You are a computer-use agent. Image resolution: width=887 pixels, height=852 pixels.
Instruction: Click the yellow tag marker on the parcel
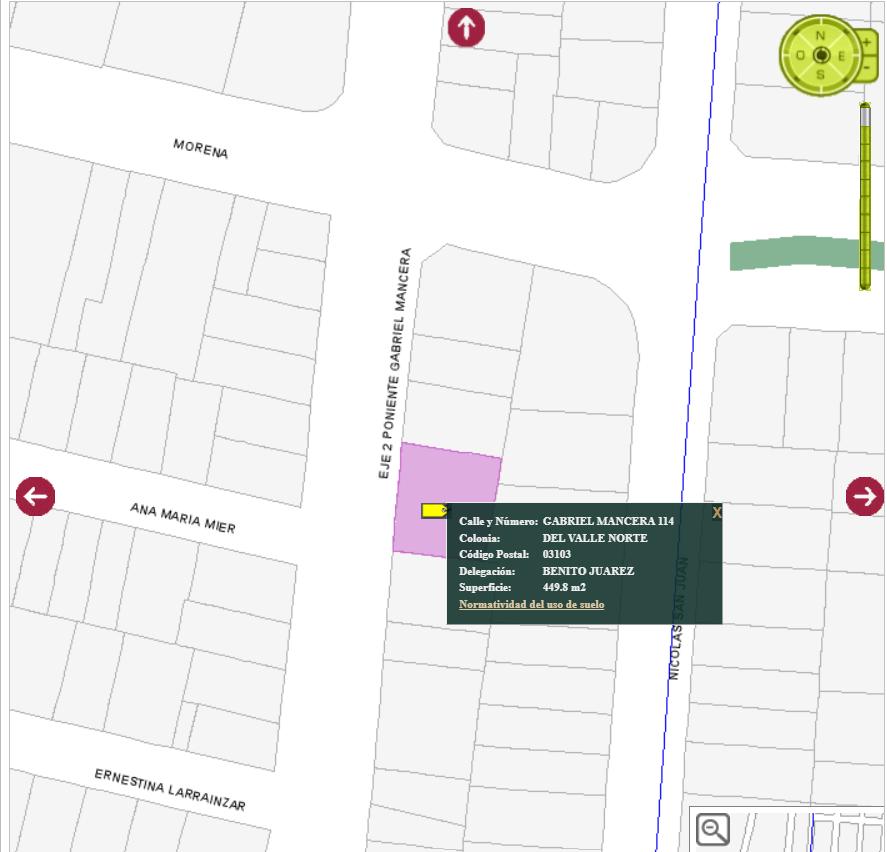coord(434,511)
